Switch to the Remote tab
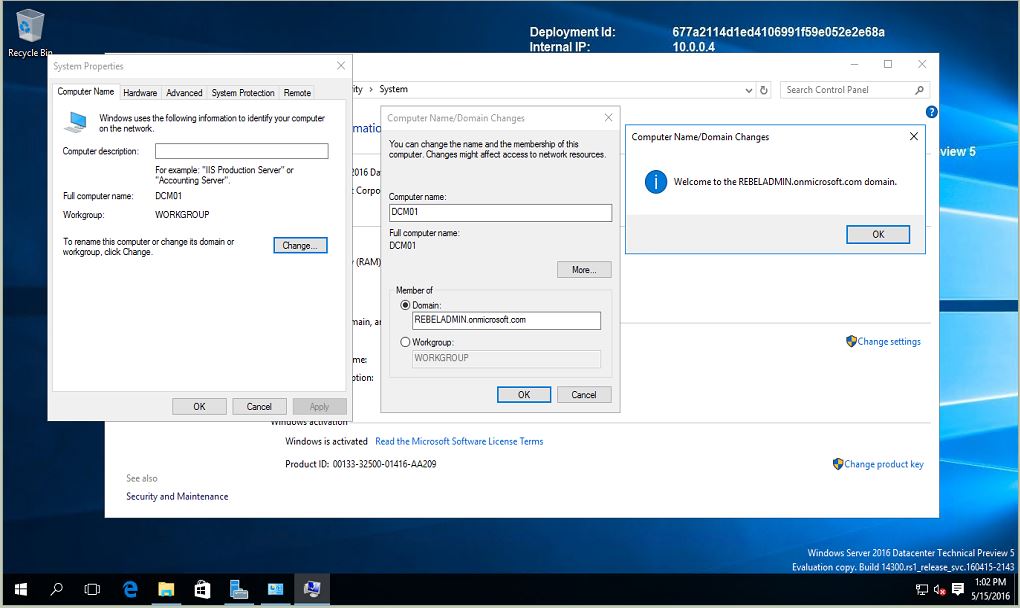The image size is (1020, 608). pos(297,93)
